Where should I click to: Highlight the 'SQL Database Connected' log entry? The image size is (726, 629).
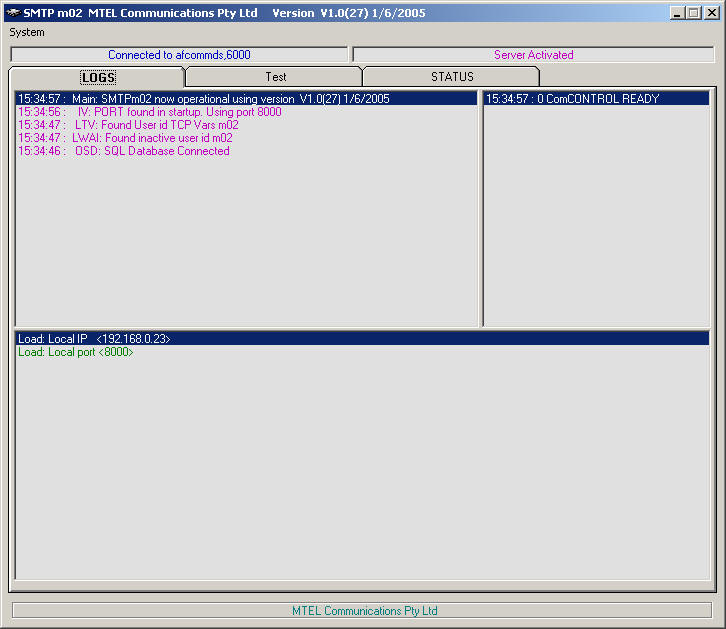click(x=124, y=151)
